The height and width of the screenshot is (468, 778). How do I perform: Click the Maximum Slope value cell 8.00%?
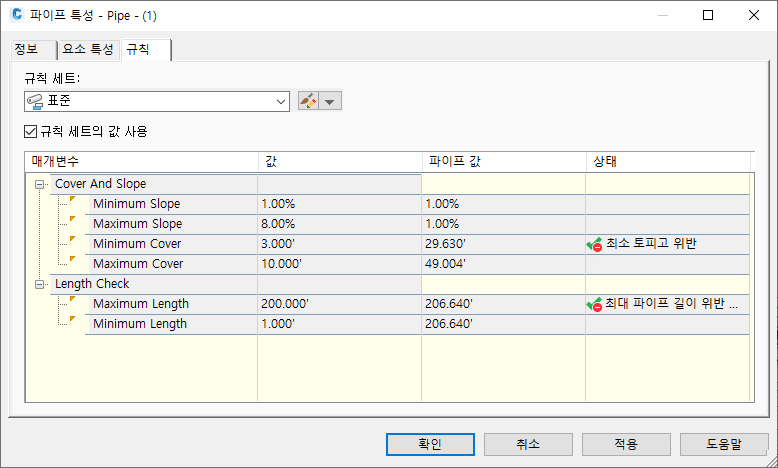click(338, 224)
